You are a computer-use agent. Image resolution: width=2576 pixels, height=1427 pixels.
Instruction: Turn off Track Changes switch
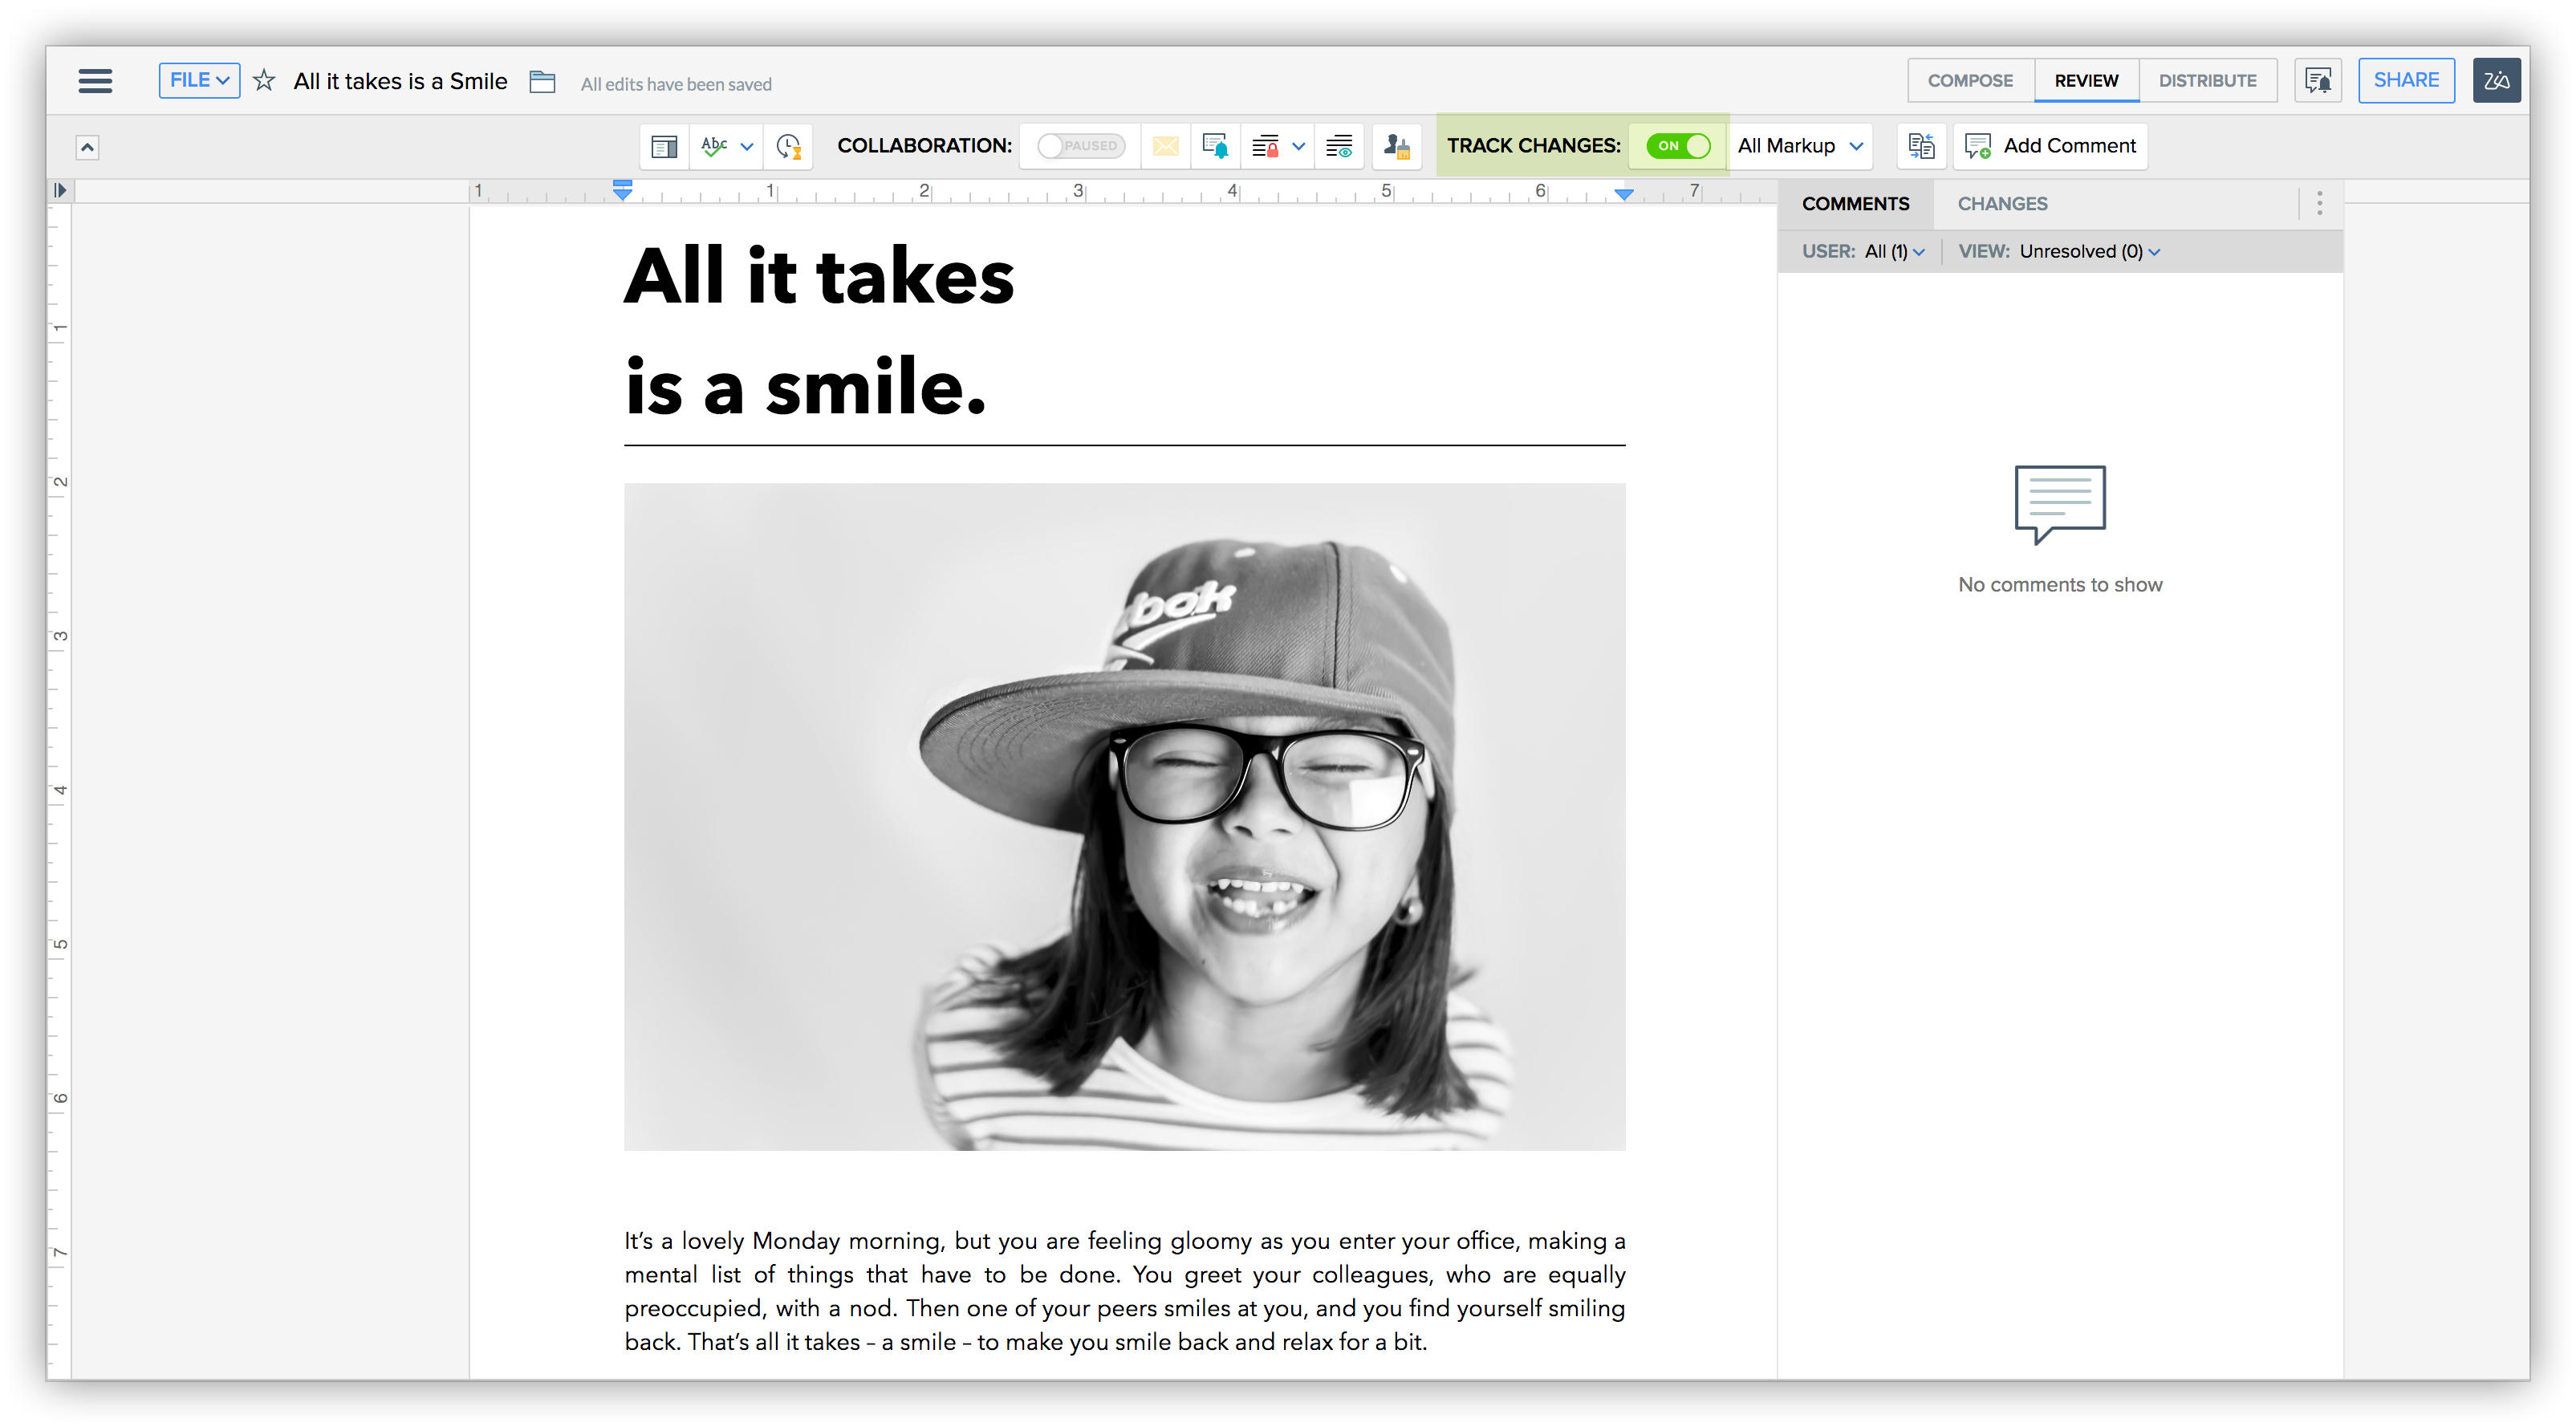pos(1679,146)
